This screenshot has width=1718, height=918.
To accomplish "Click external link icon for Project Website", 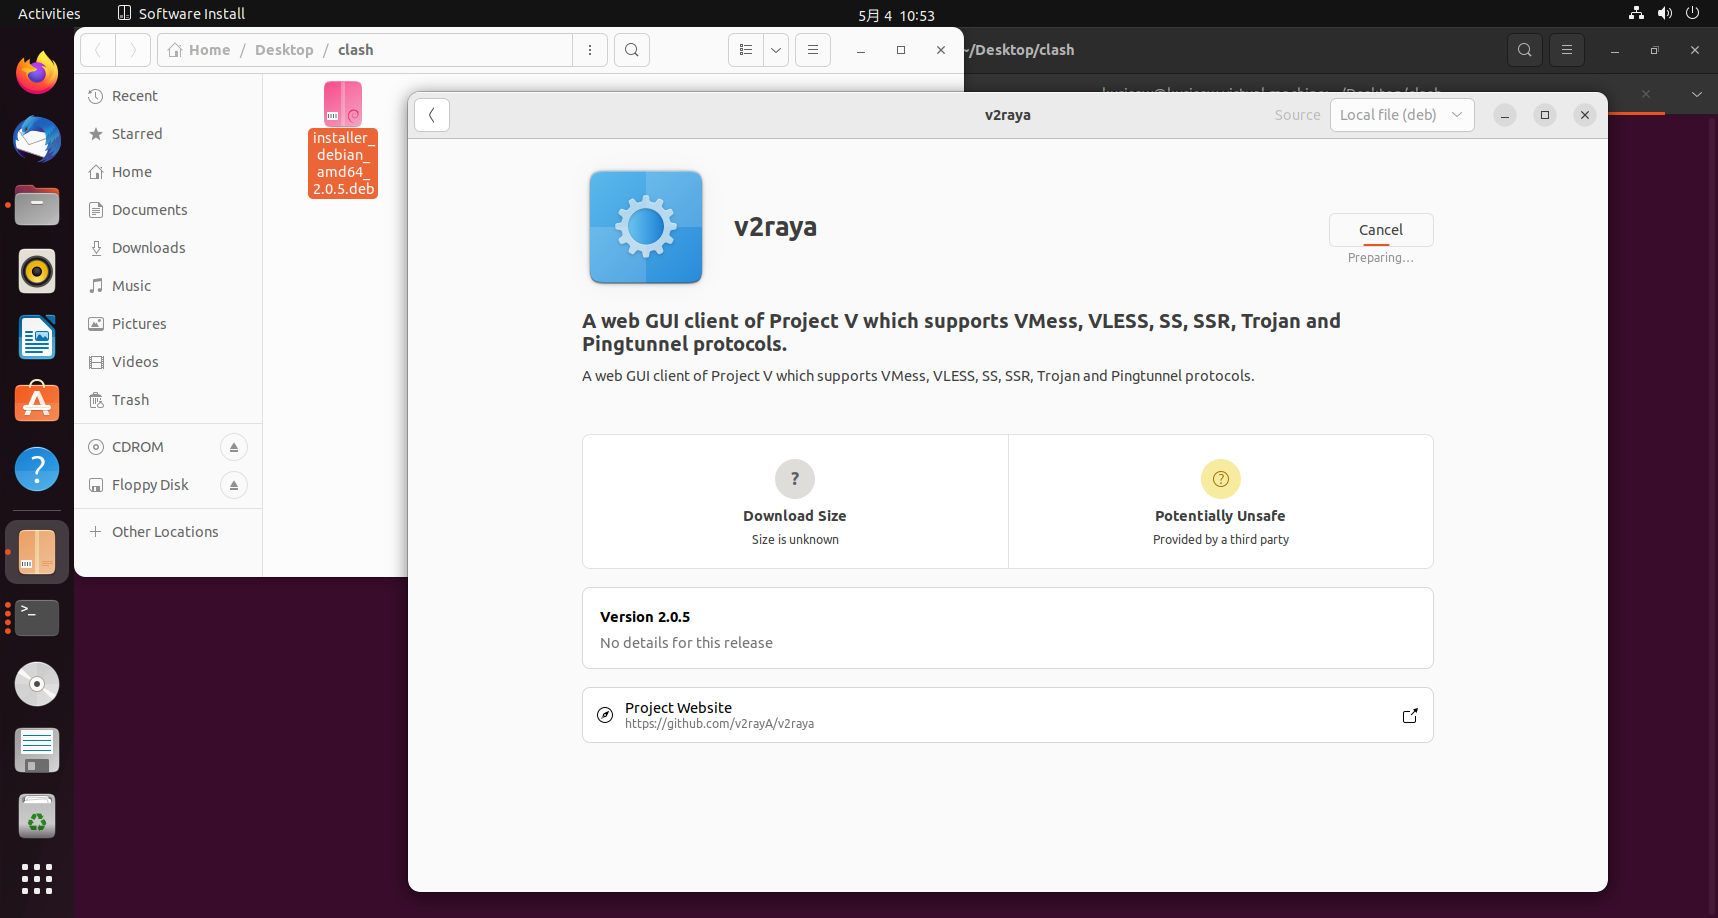I will [x=1410, y=716].
